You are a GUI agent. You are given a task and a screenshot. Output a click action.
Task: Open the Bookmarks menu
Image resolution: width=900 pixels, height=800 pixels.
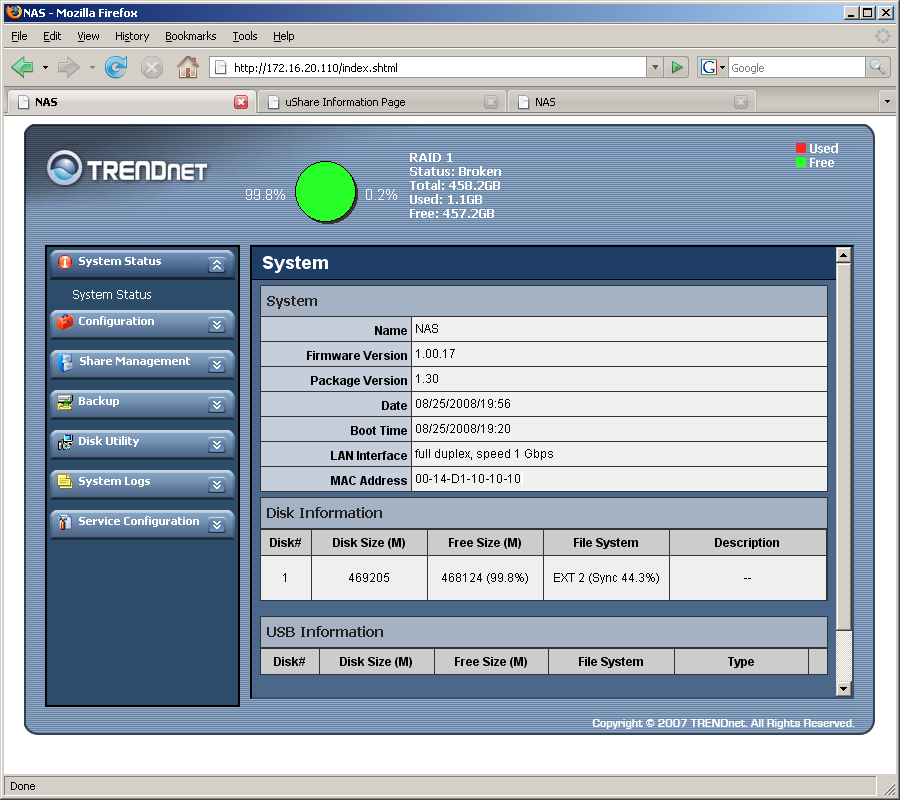click(191, 36)
